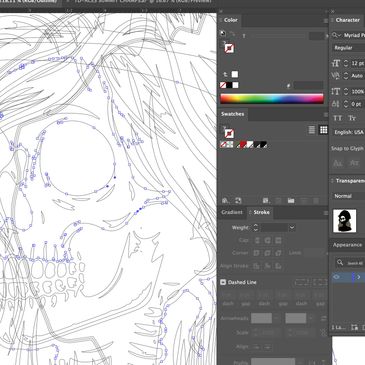Screen dimensions: 365x365
Task: Toggle the All Caps TT button
Action: tap(337, 118)
